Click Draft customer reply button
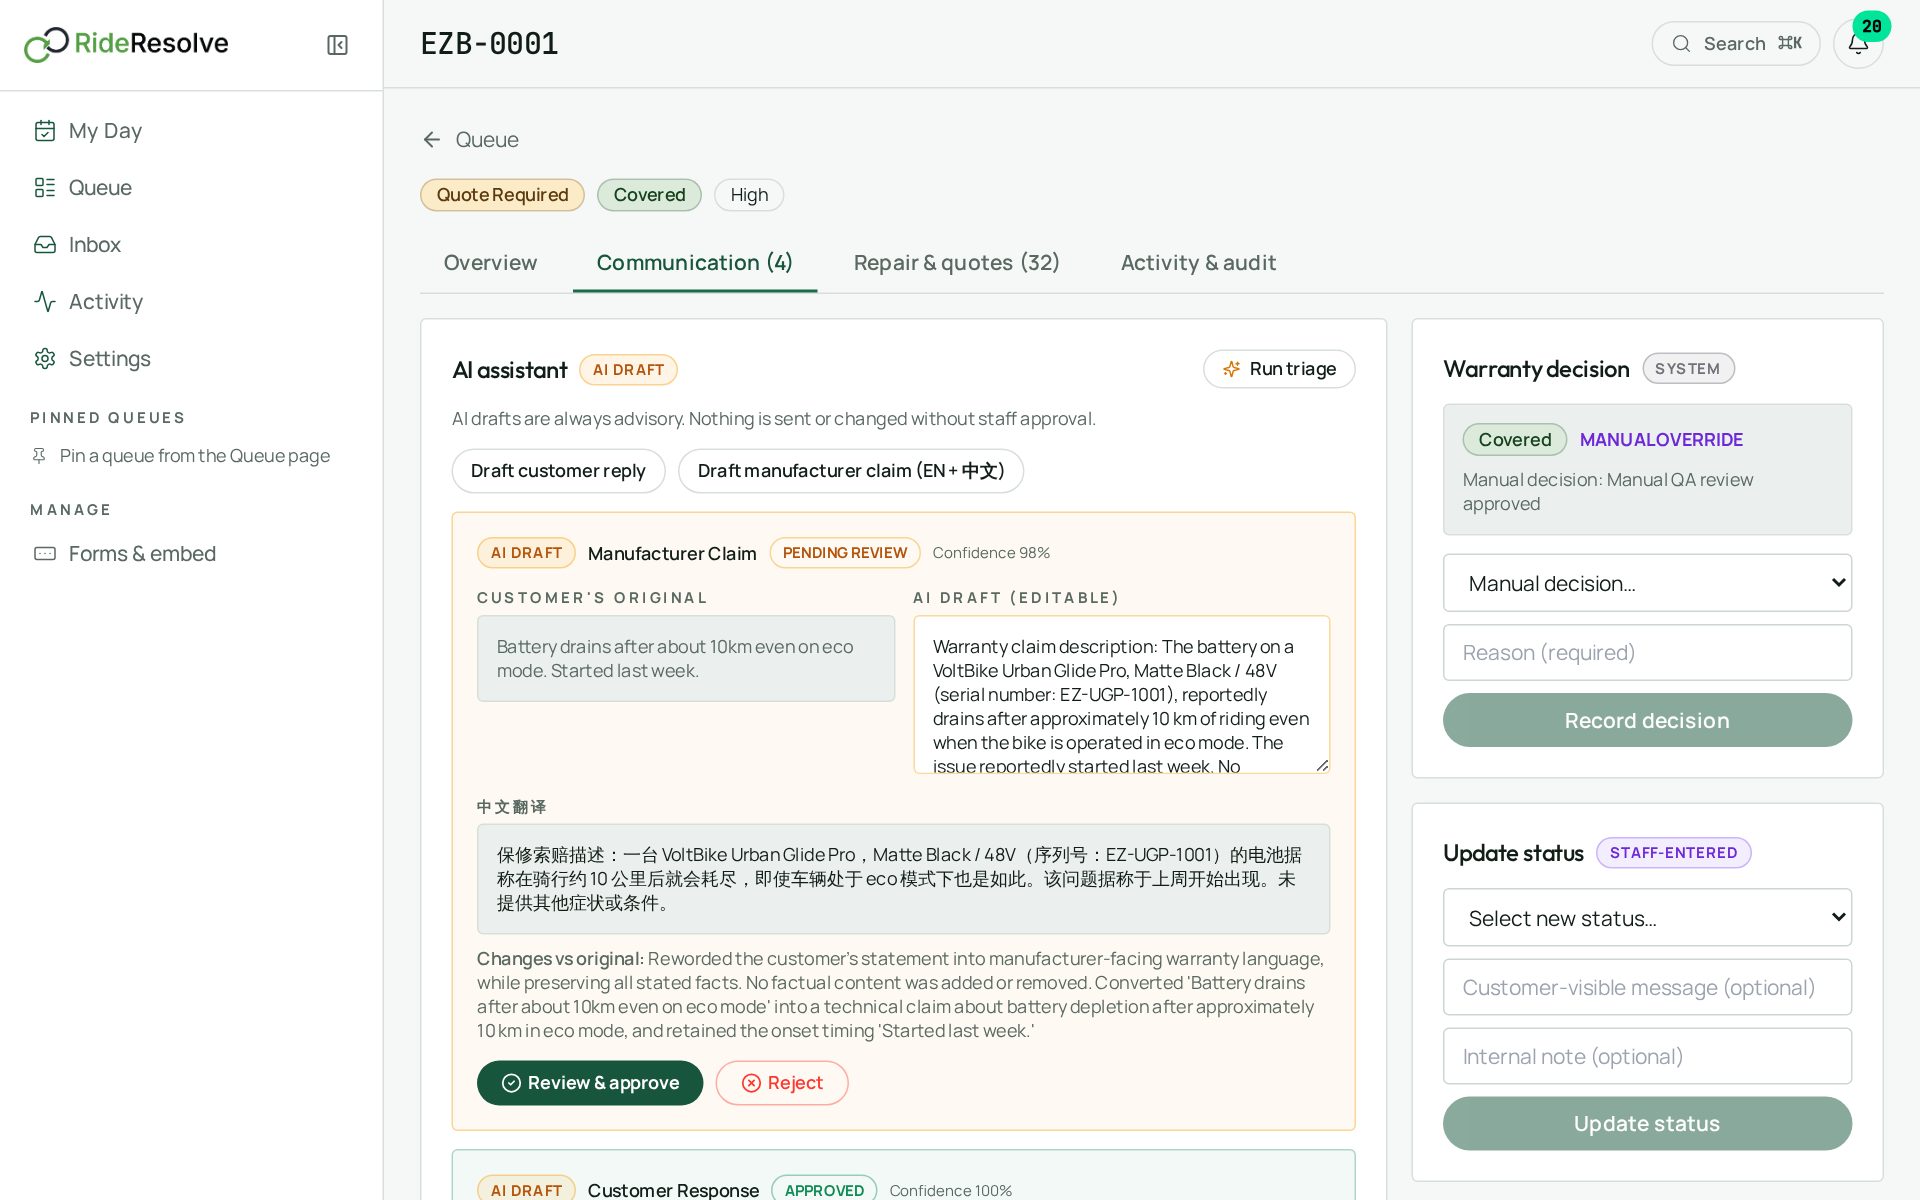Screen dimensions: 1920x1200 coord(558,471)
